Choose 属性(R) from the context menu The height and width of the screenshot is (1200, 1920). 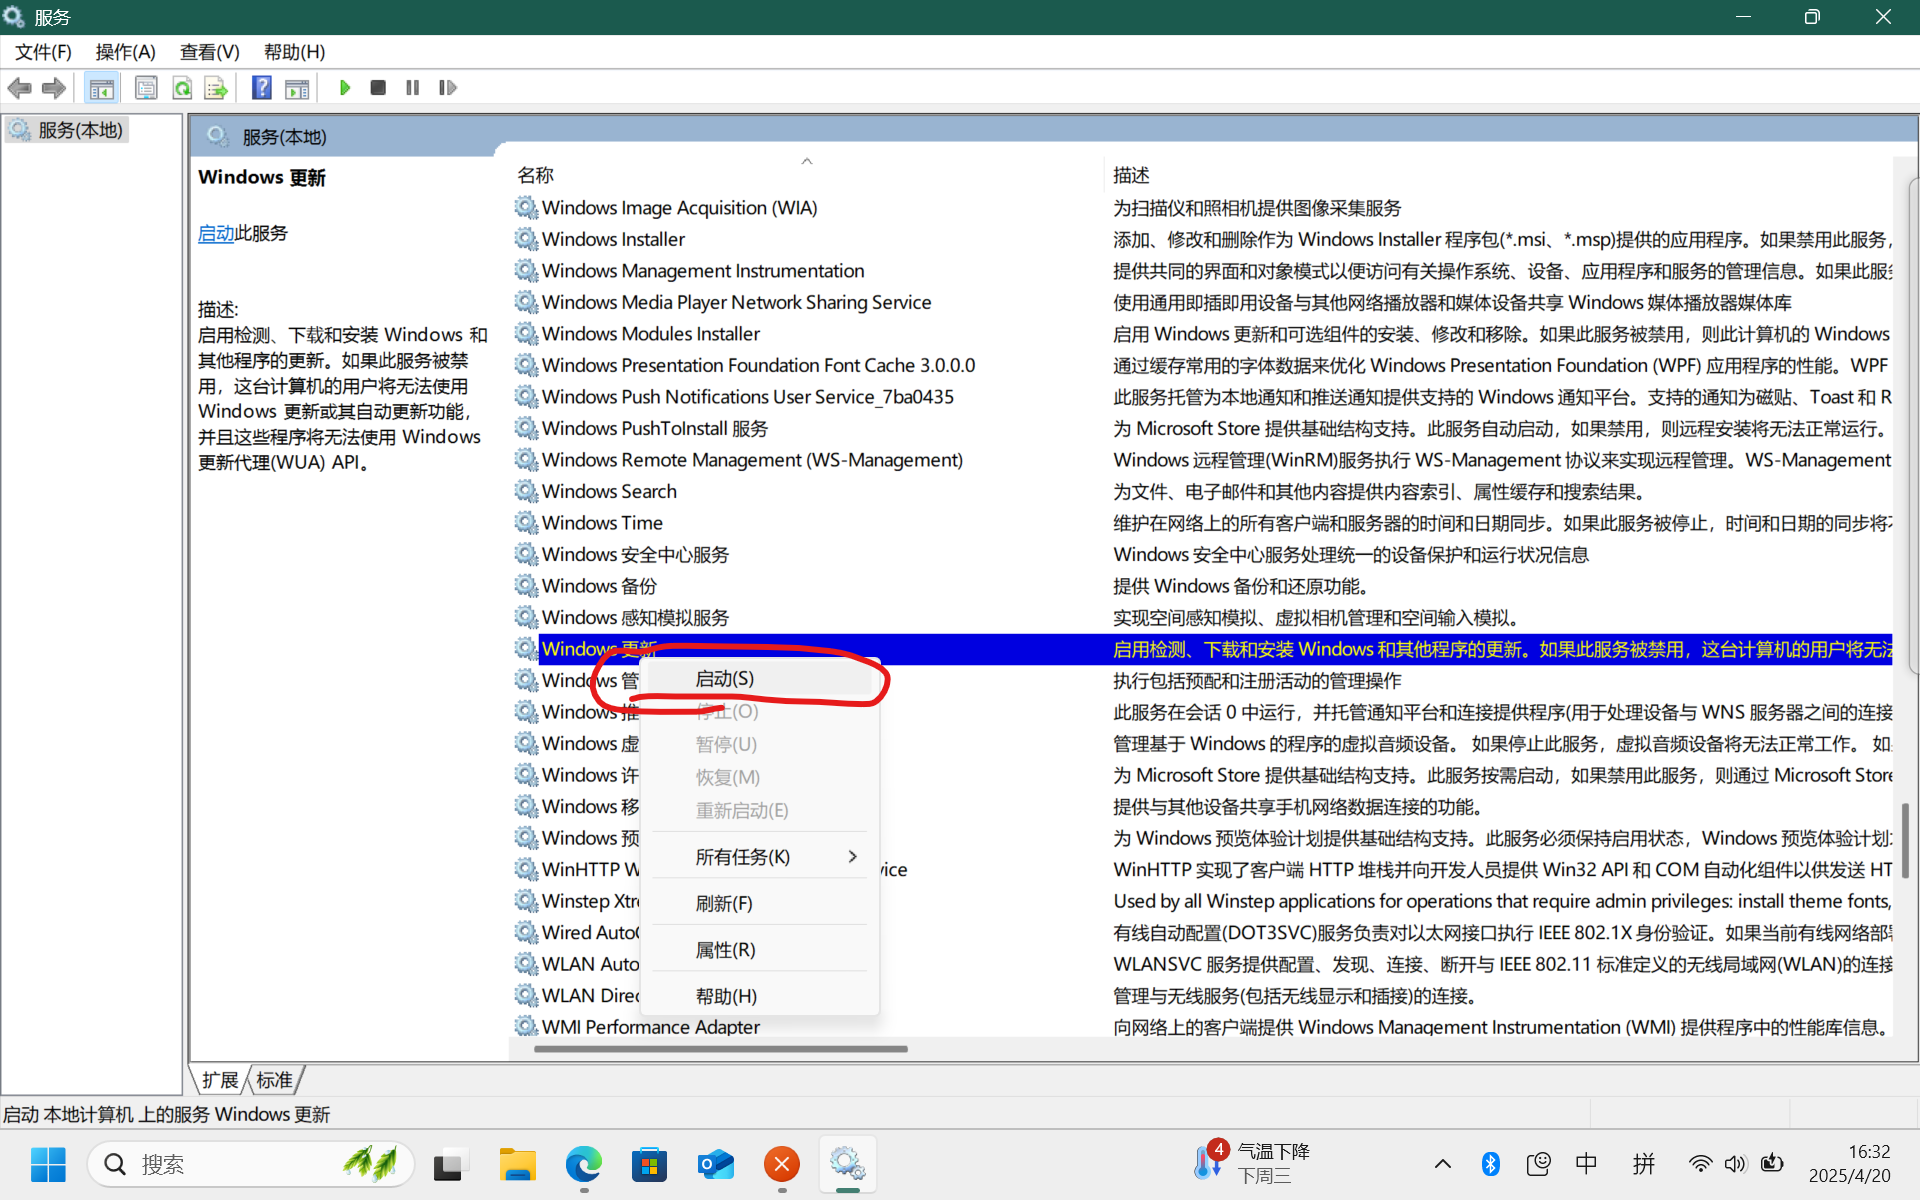click(725, 950)
